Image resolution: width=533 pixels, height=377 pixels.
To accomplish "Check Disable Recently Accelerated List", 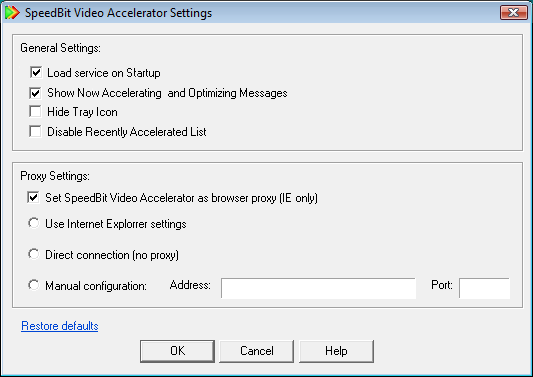I will [35, 131].
